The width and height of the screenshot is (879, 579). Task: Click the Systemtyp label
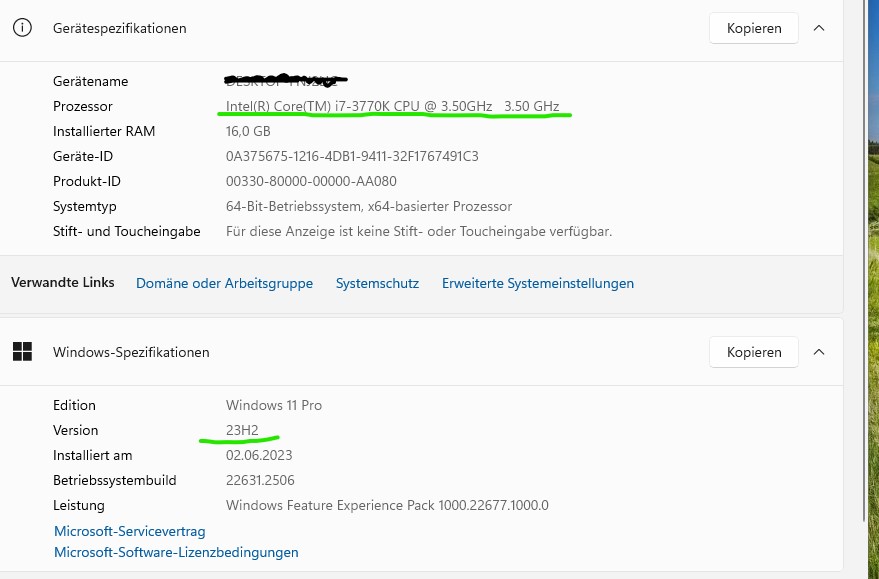(85, 206)
